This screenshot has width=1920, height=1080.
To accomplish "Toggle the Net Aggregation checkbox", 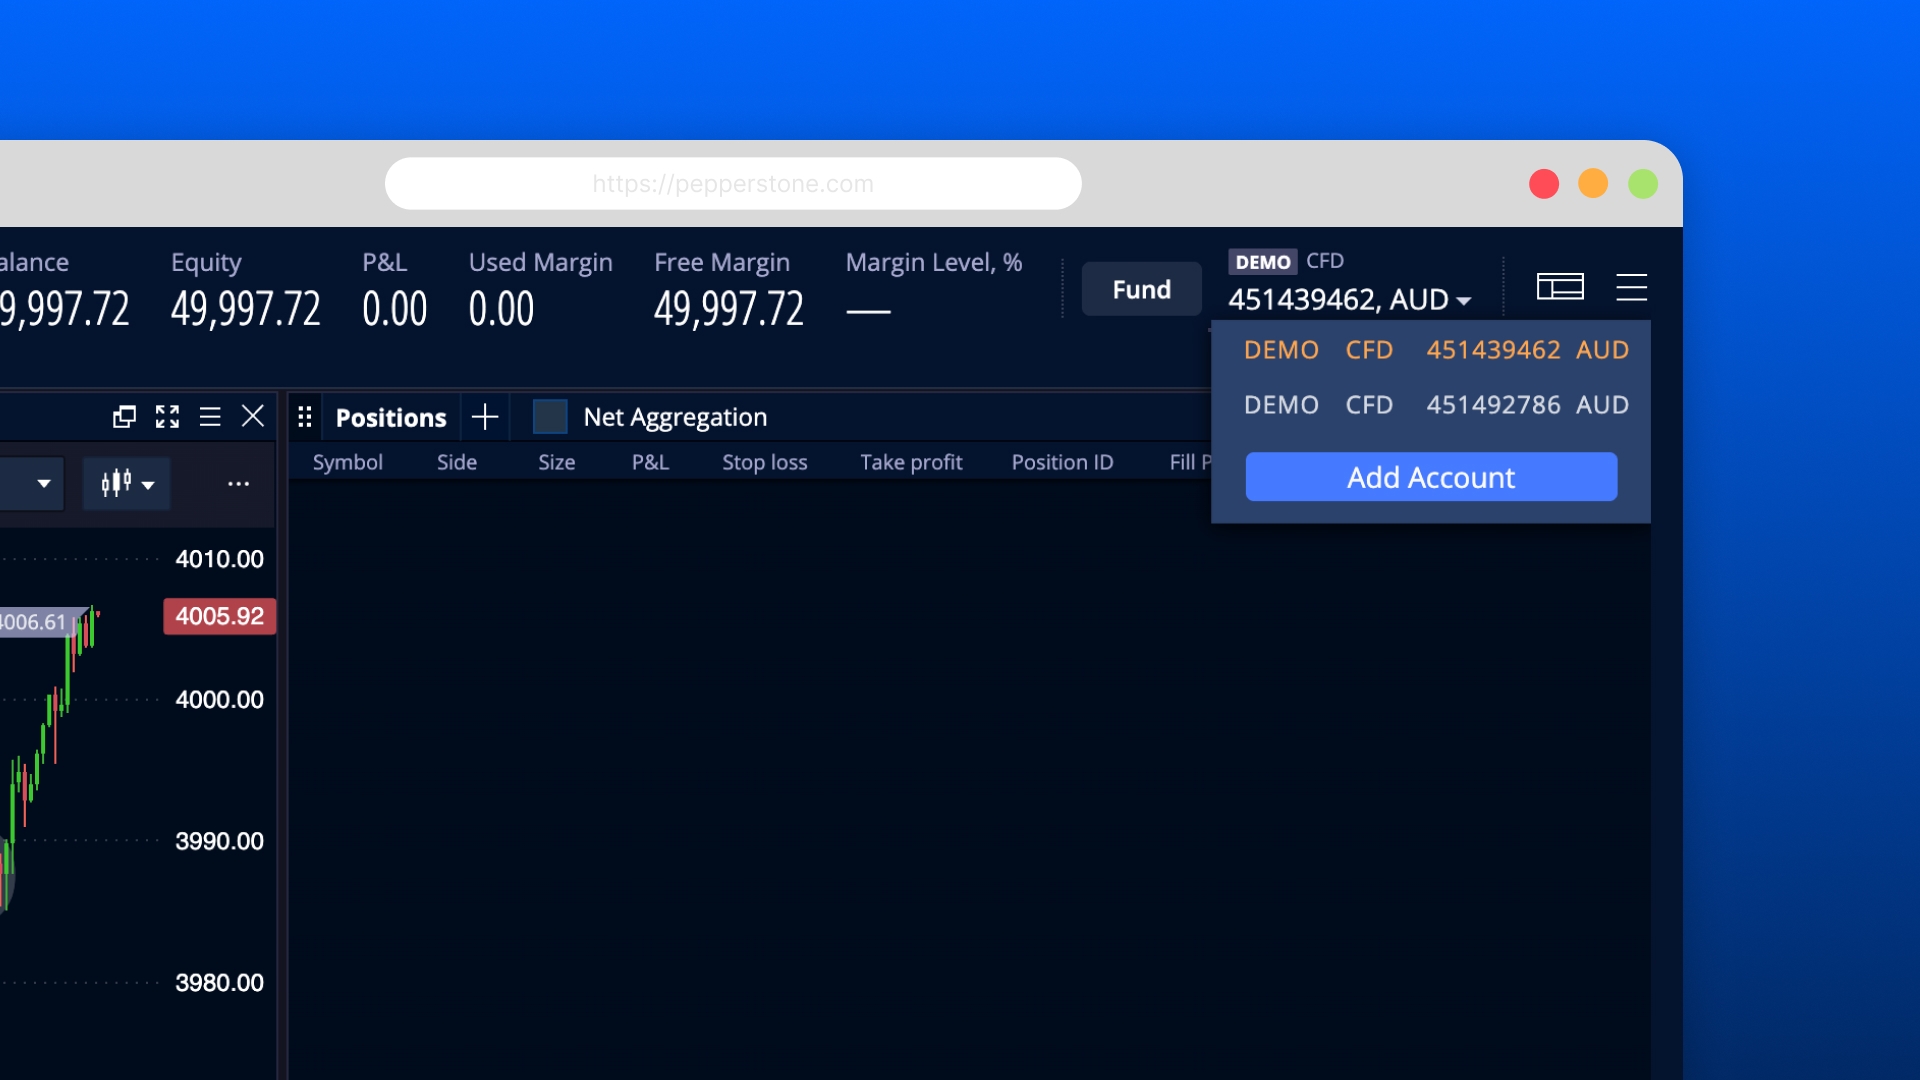I will 550,417.
